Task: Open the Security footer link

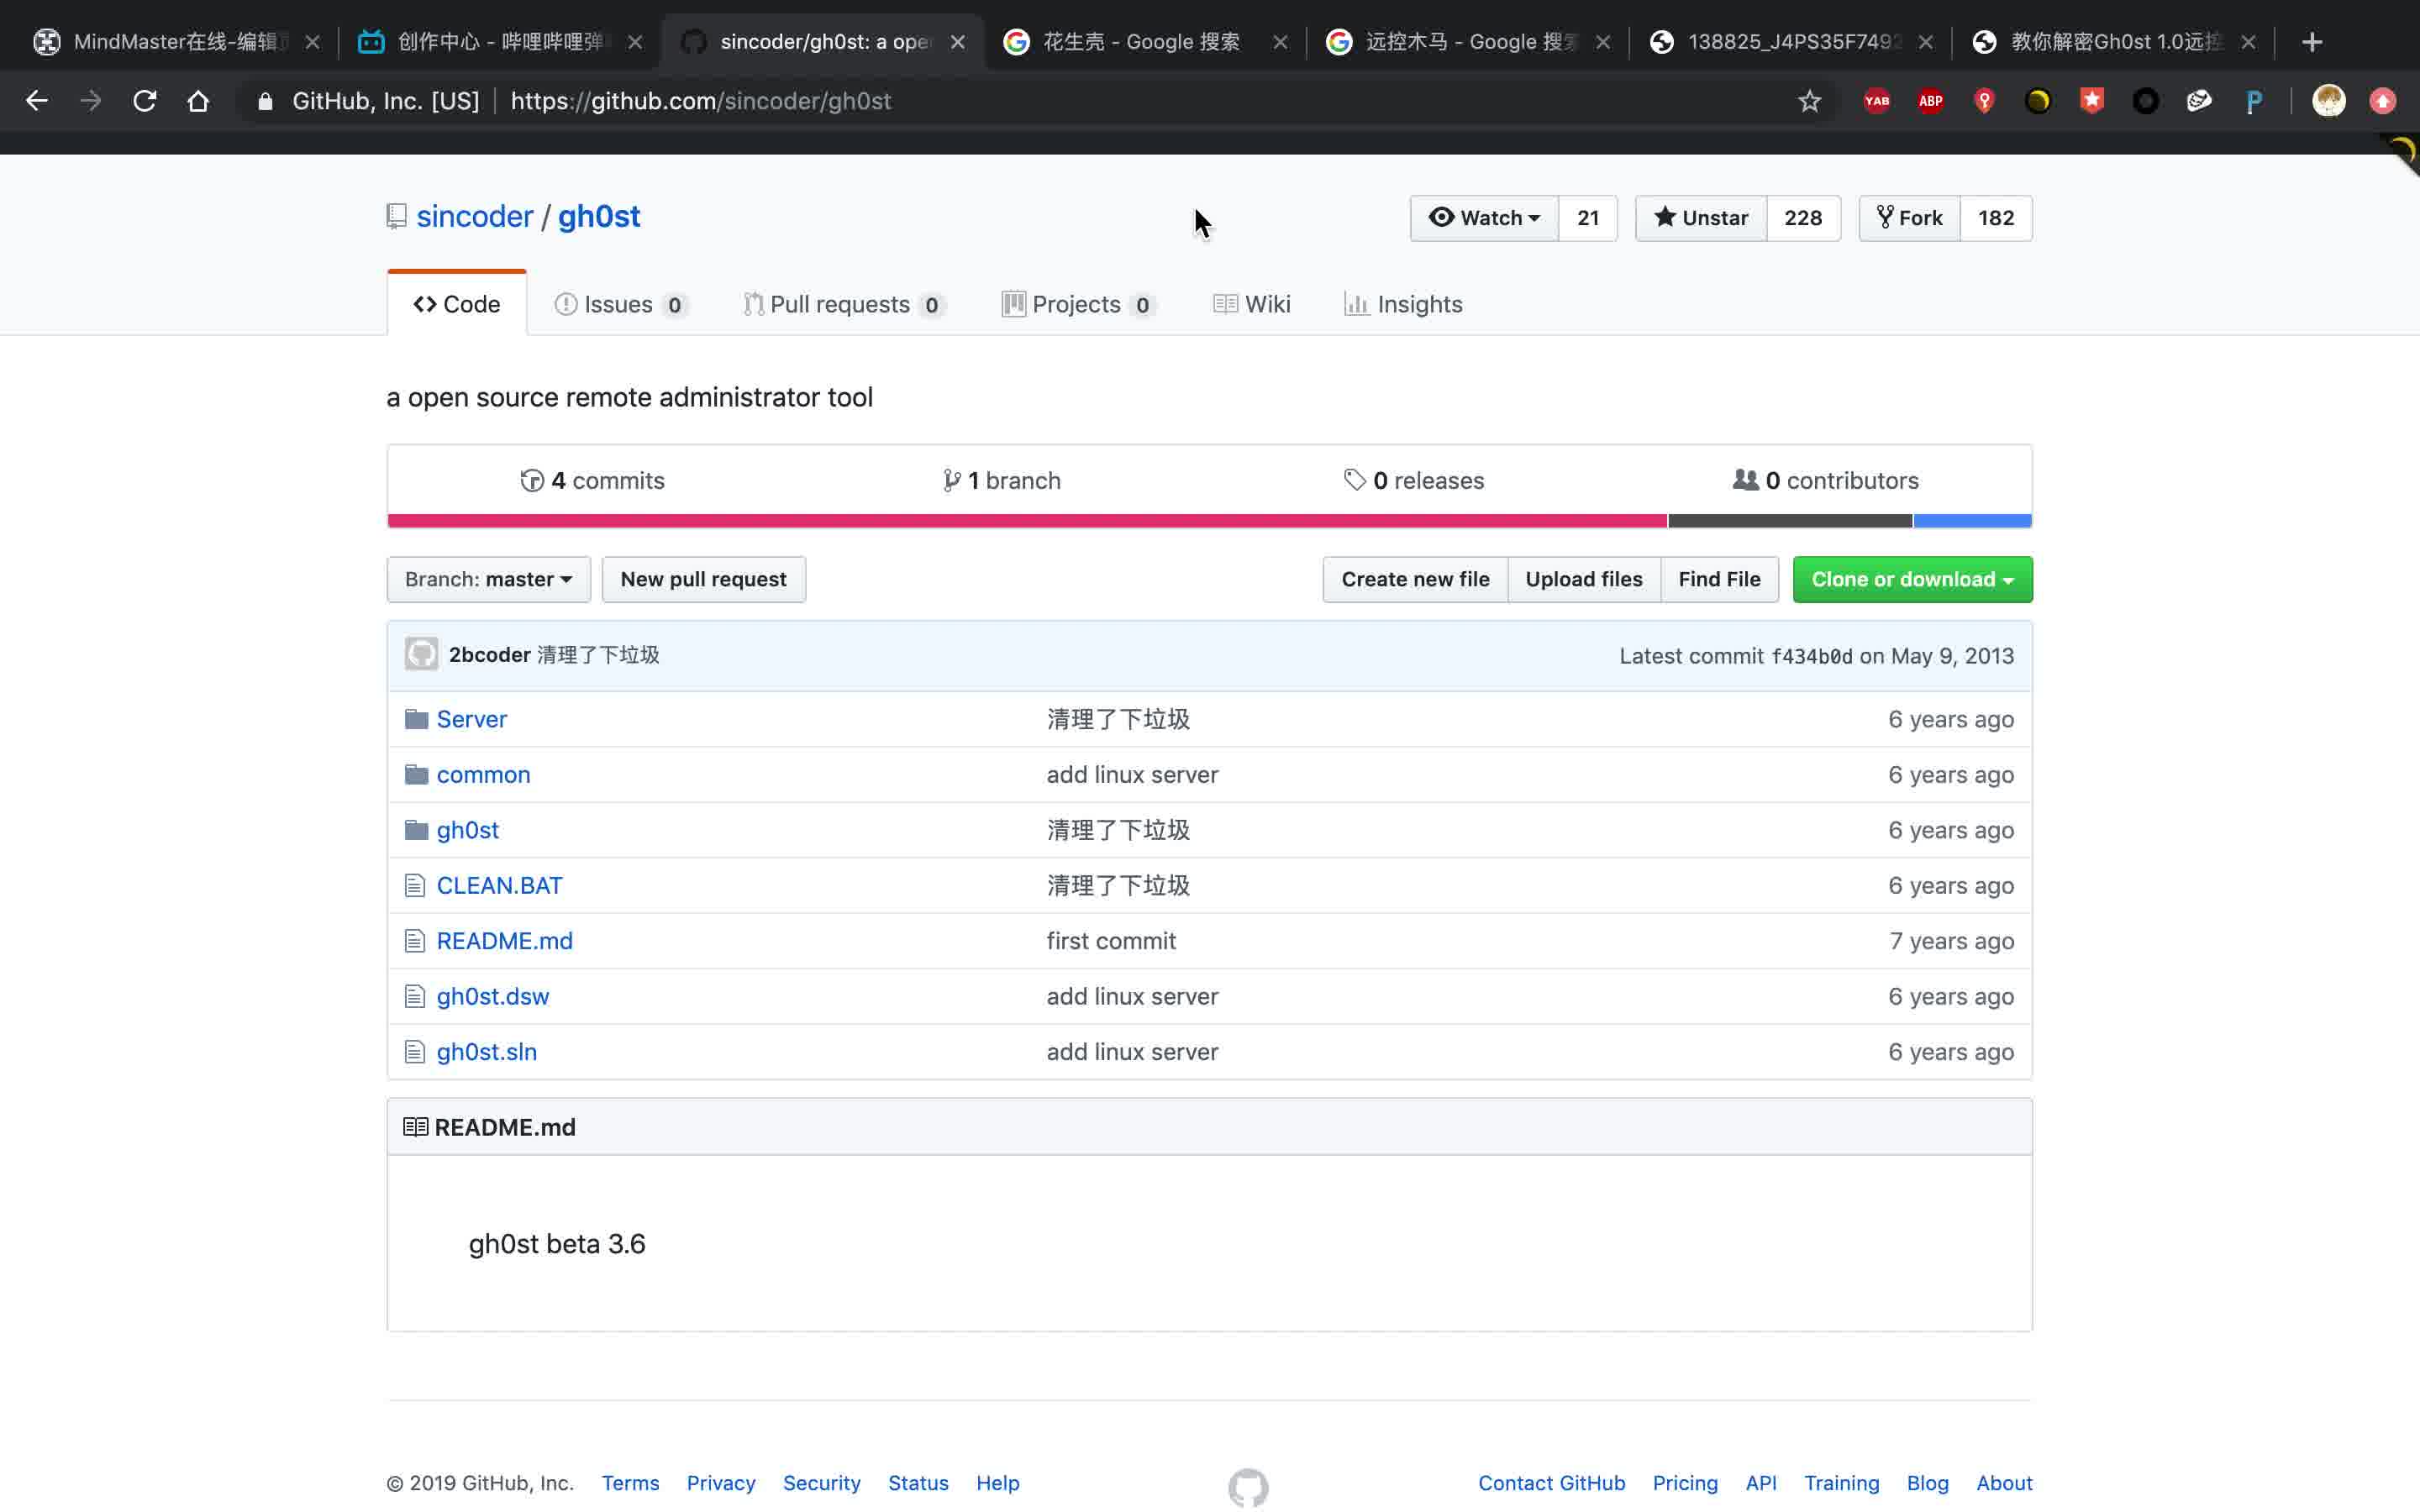Action: (822, 1483)
